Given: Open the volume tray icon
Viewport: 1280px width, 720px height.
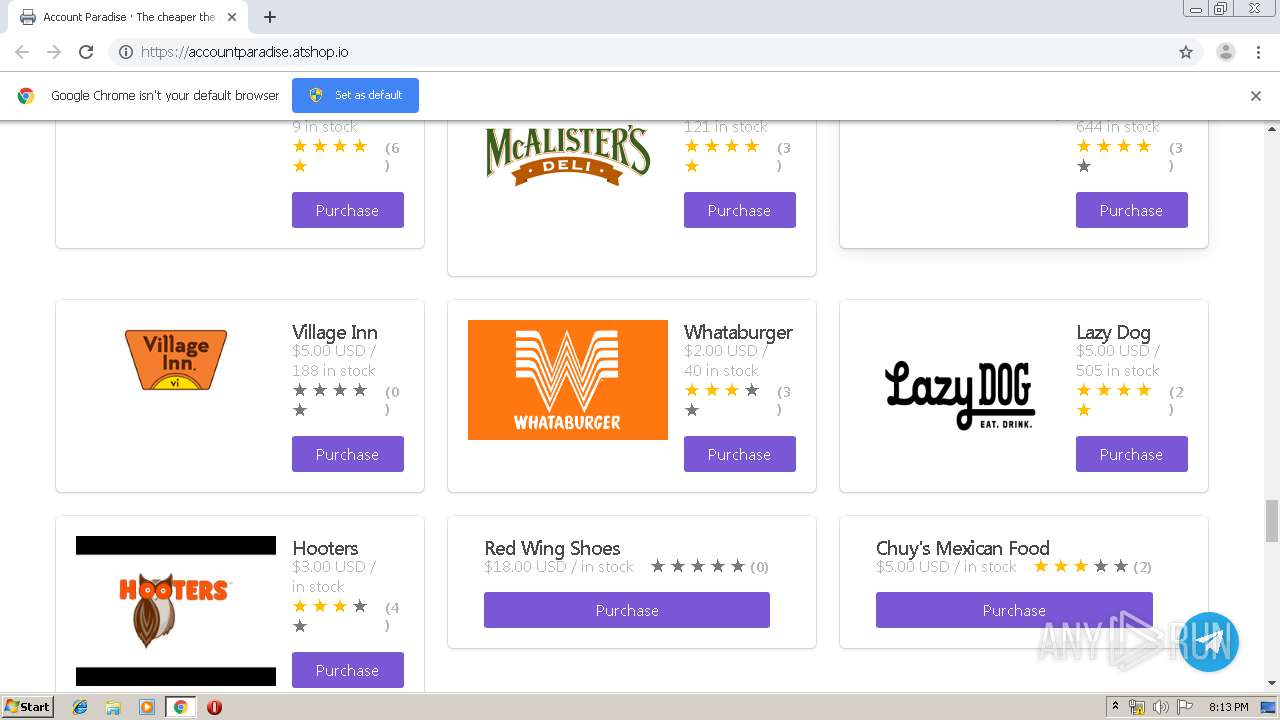Looking at the screenshot, I should pyautogui.click(x=1161, y=707).
